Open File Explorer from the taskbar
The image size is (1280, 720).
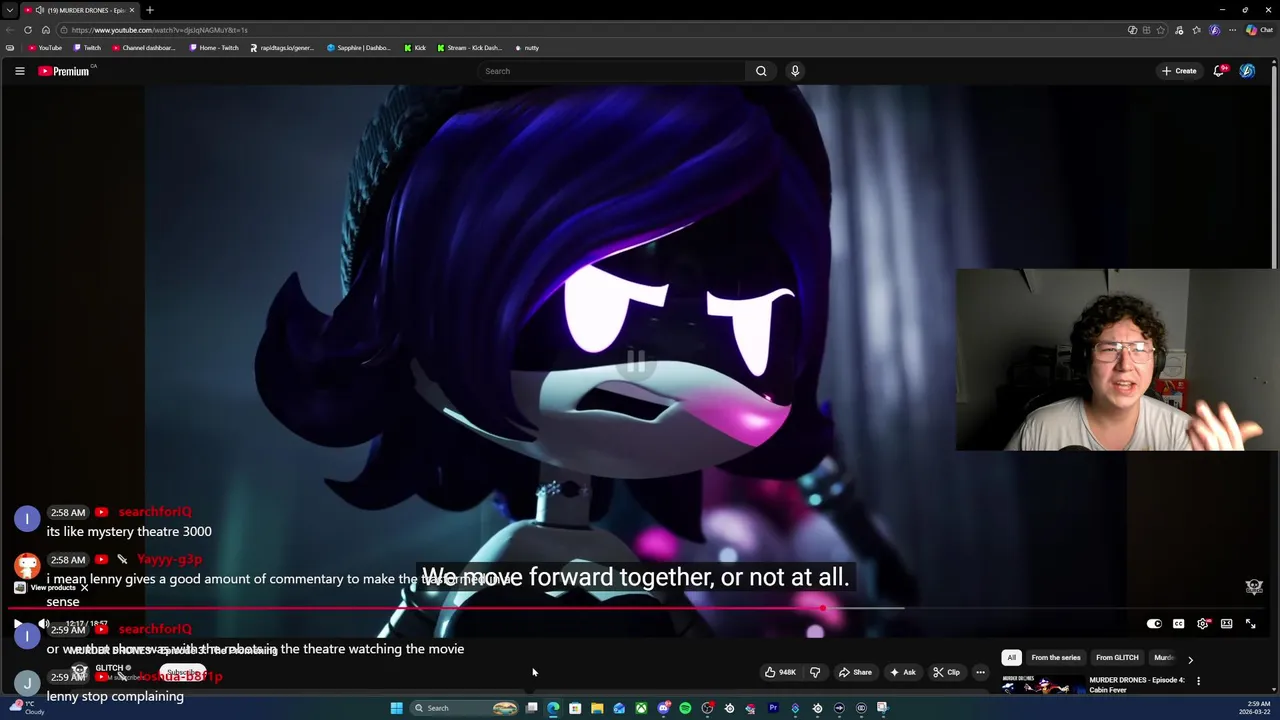pyautogui.click(x=597, y=708)
